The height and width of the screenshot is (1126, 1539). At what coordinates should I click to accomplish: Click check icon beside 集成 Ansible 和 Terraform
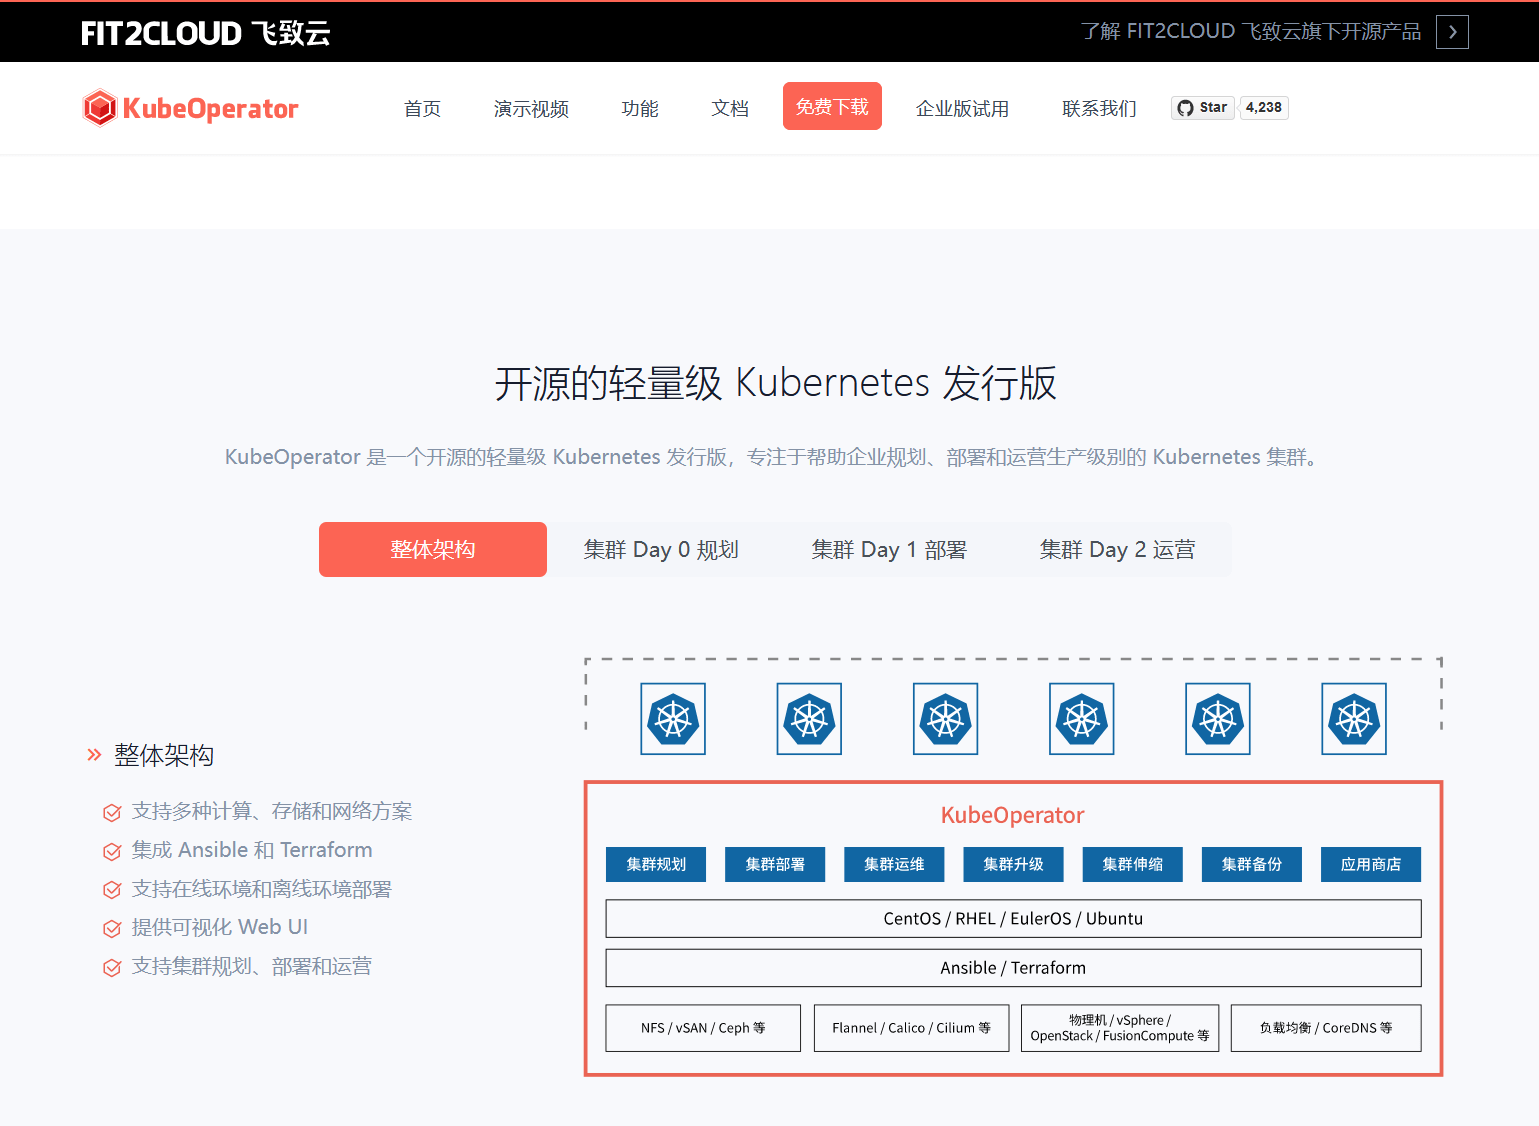112,851
